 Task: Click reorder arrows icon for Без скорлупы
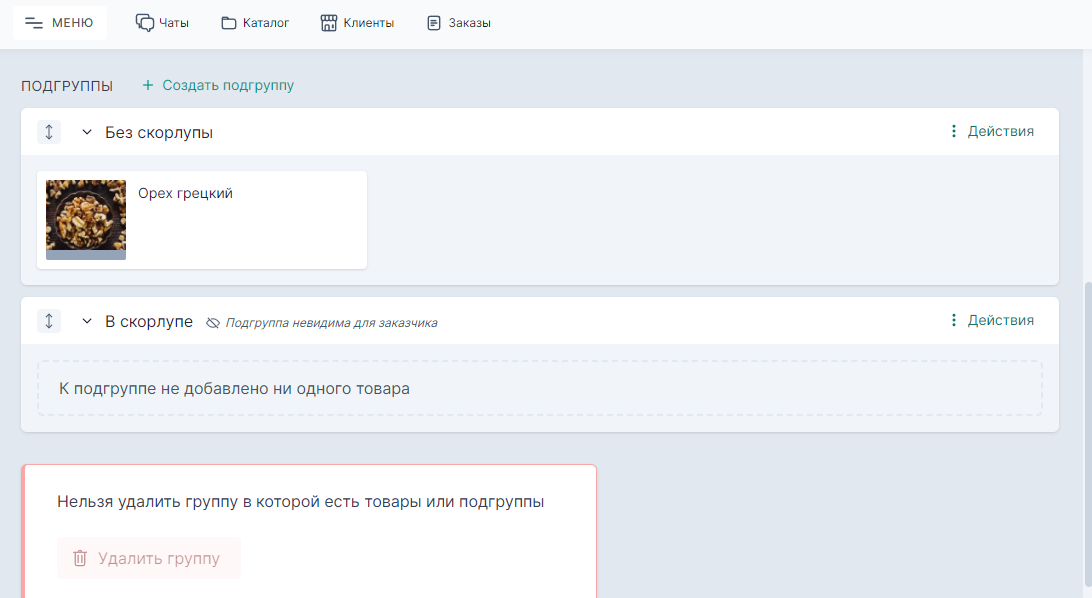pos(49,132)
